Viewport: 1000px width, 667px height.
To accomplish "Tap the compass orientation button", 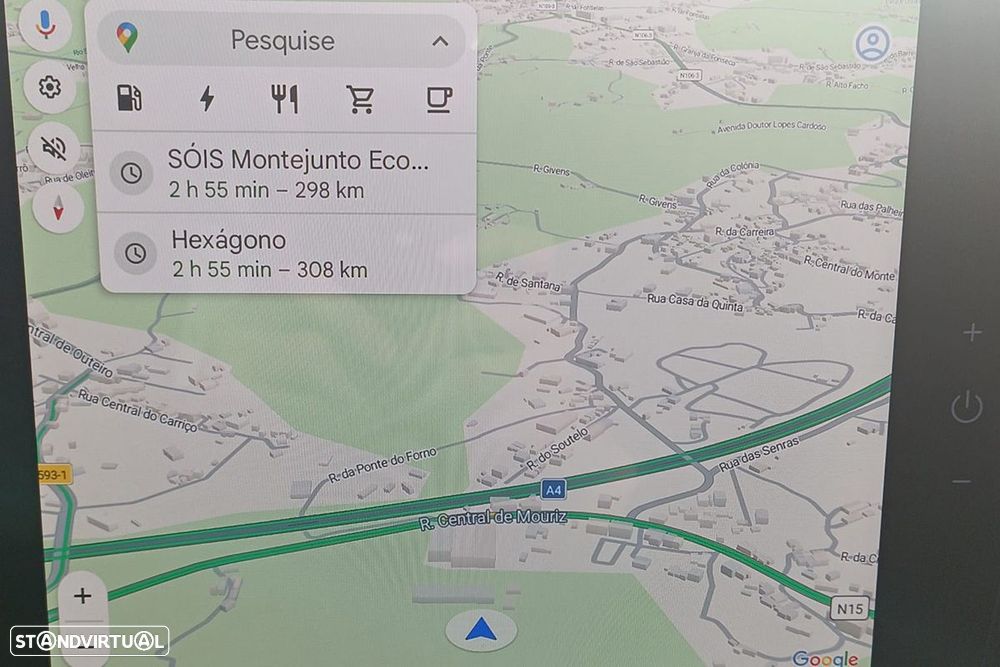I will pos(58,208).
